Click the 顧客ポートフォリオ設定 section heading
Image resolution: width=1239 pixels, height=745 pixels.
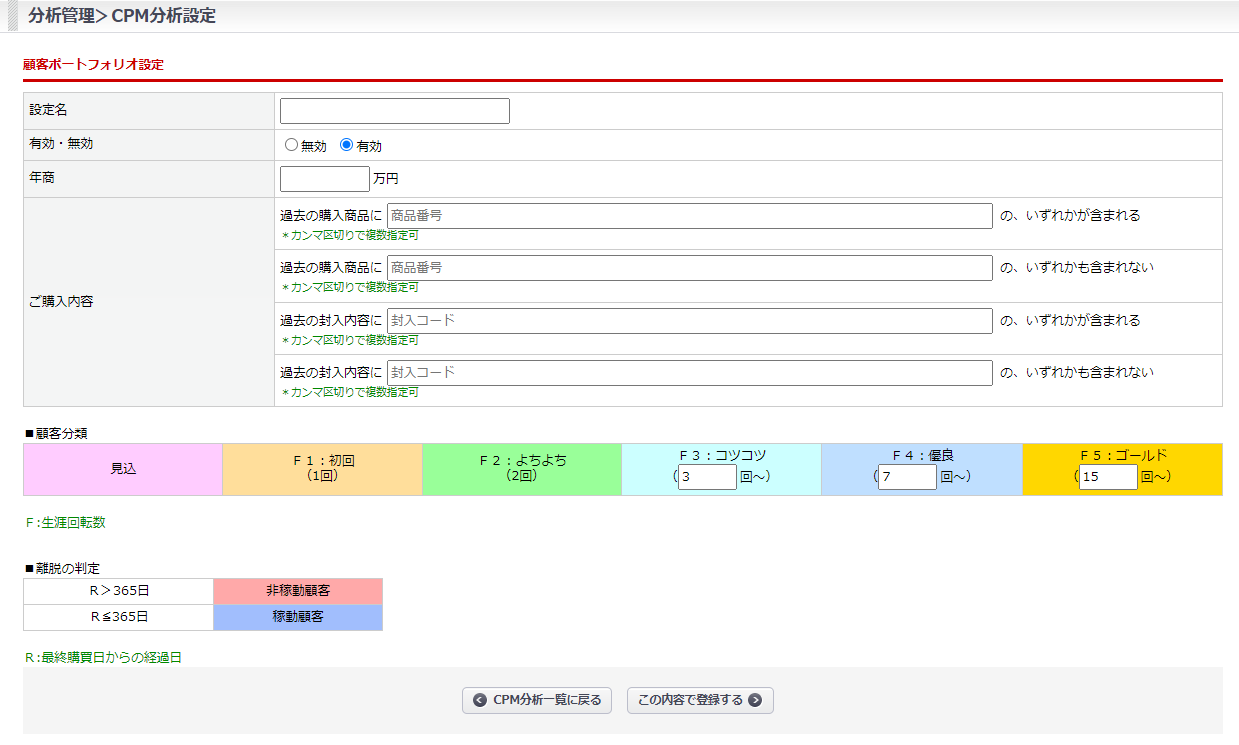(93, 65)
